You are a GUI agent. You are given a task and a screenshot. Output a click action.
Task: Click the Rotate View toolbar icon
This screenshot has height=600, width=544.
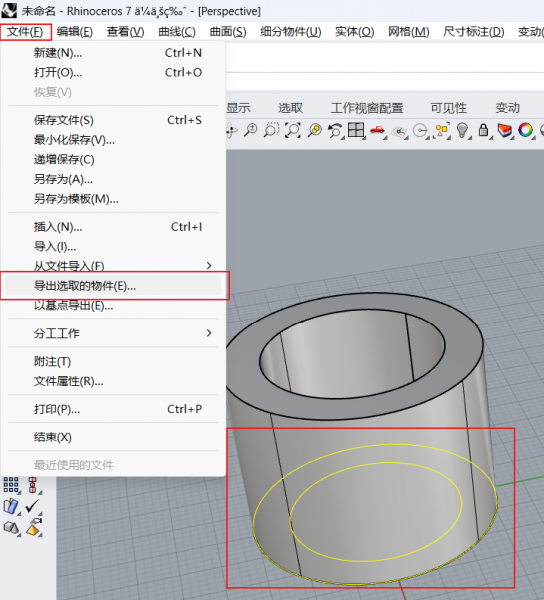coord(231,130)
